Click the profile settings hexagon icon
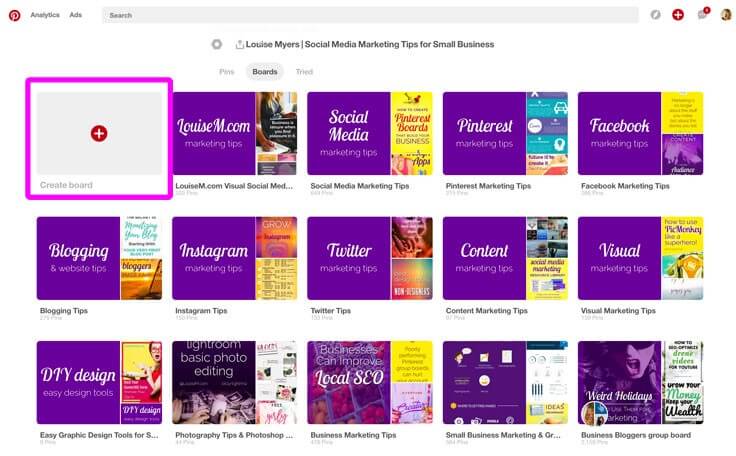This screenshot has height=456, width=736. pos(217,44)
